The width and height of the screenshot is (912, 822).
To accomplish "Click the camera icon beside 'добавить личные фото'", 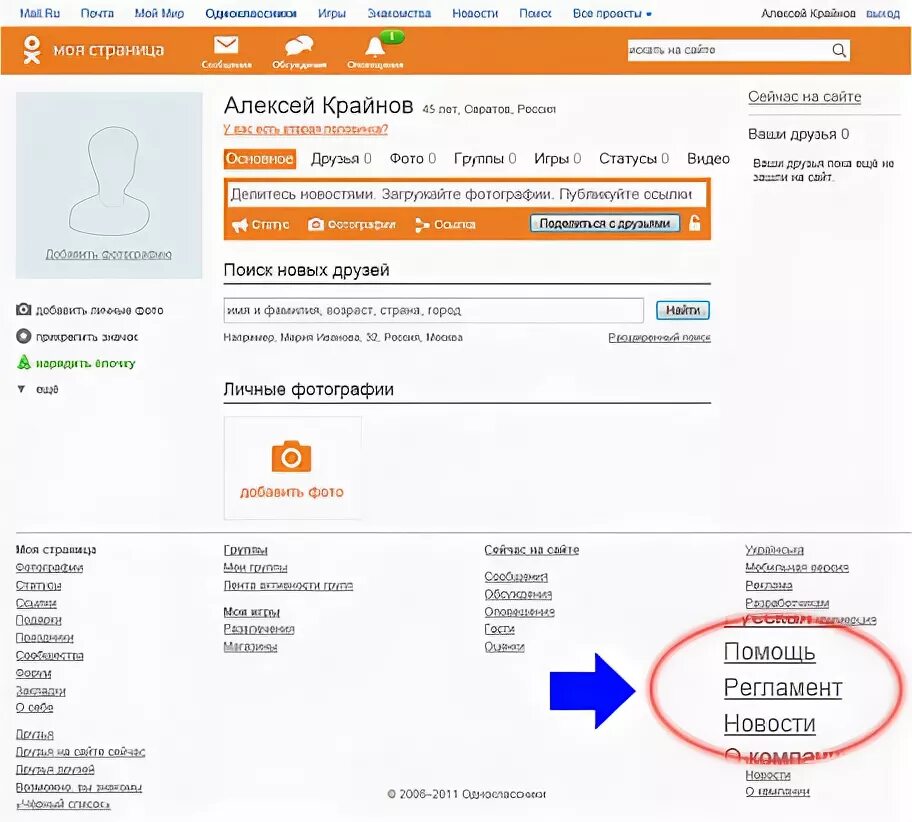I will coord(23,309).
